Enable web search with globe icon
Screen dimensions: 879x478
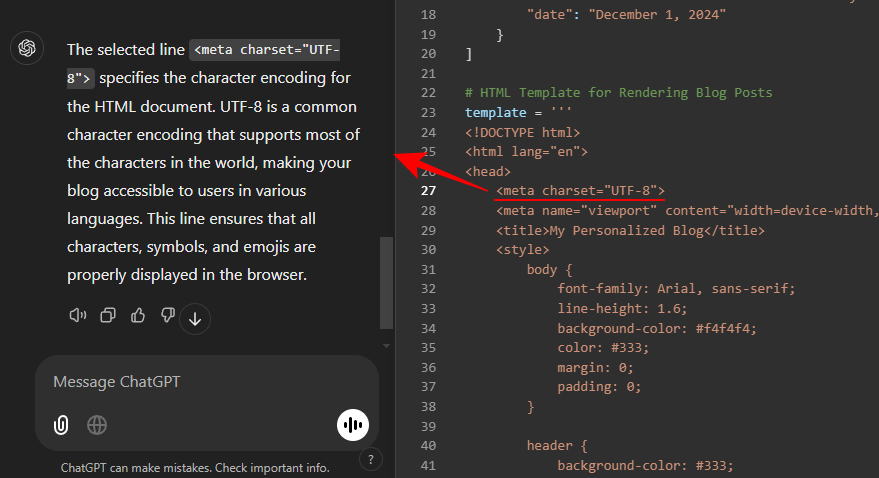pos(97,425)
